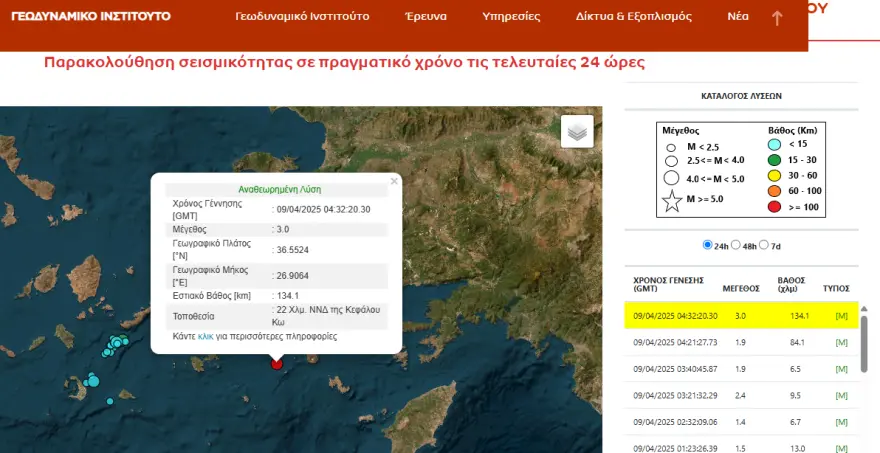Select the 7d time range
Image resolution: width=880 pixels, height=453 pixels.
pos(765,245)
